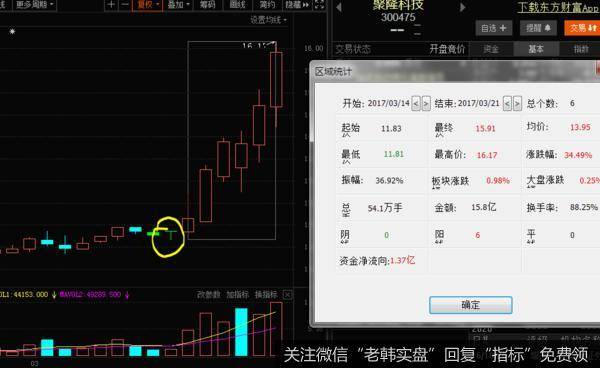The image size is (600, 368).
Task: Click the 开盘竞价 status label
Action: coord(447,49)
